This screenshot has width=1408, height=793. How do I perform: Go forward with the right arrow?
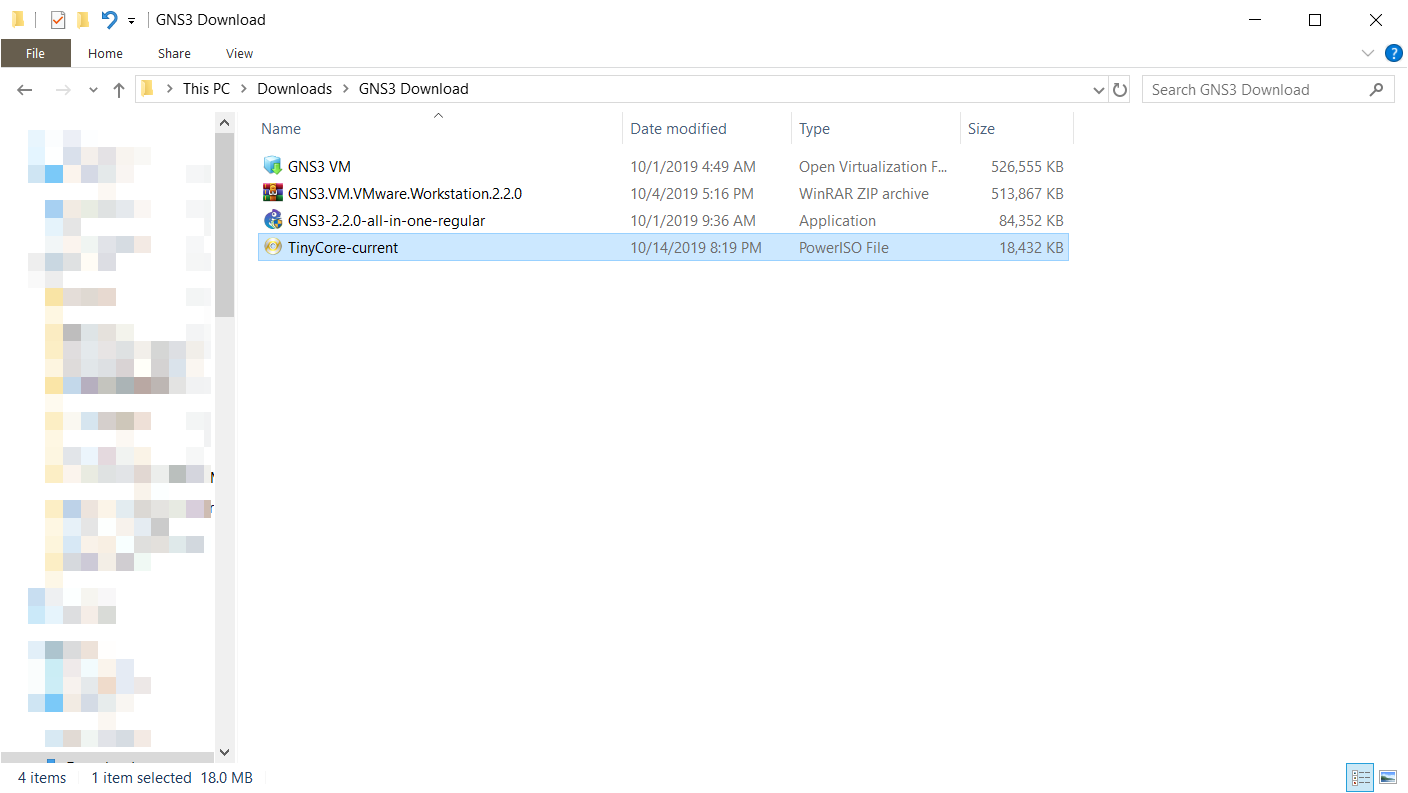click(63, 90)
